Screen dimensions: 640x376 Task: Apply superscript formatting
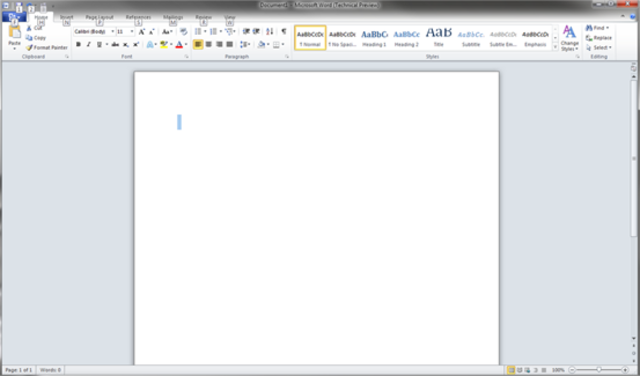coord(136,44)
